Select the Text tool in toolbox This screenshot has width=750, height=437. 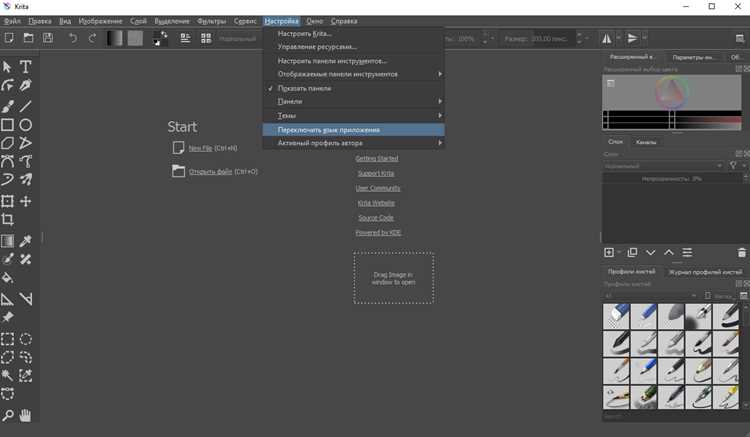25,66
